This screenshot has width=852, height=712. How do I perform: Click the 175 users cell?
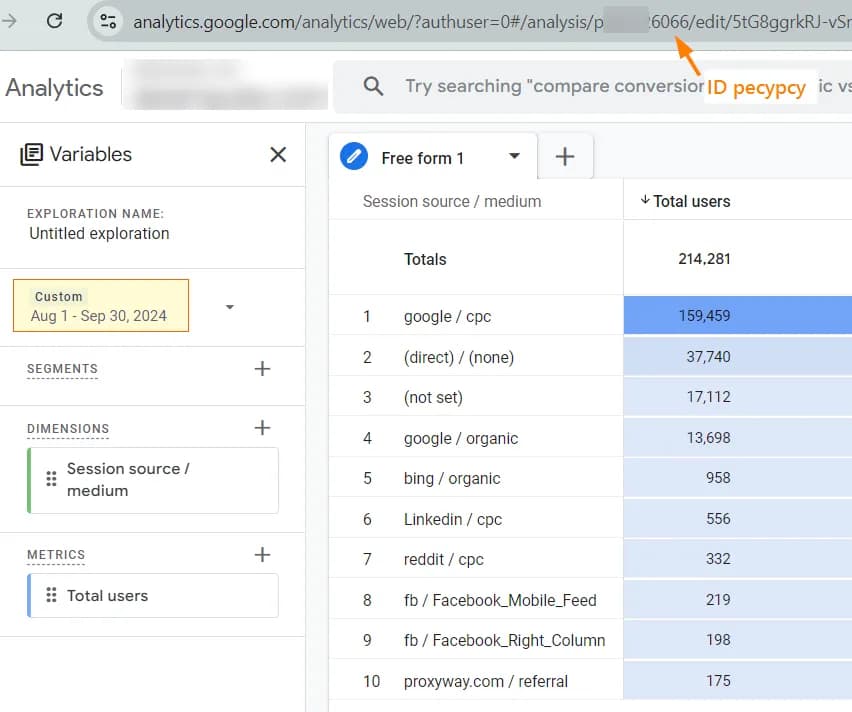tap(738, 680)
